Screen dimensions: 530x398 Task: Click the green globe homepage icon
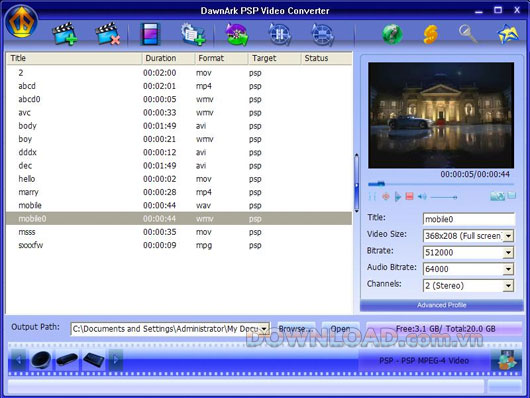(392, 34)
